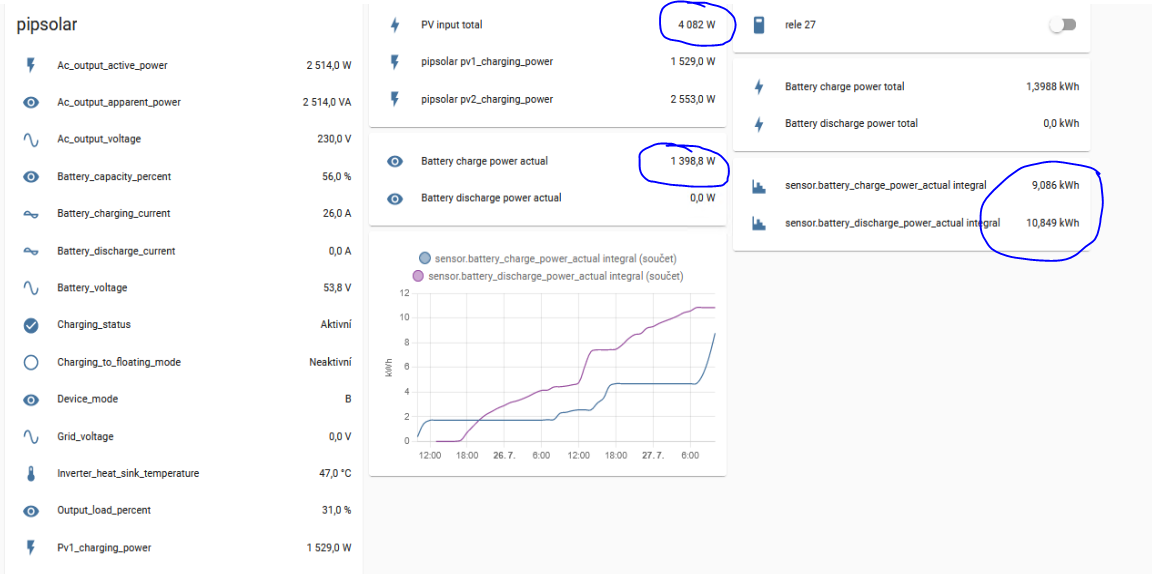Toggle the rele 27 switch

[1063, 25]
